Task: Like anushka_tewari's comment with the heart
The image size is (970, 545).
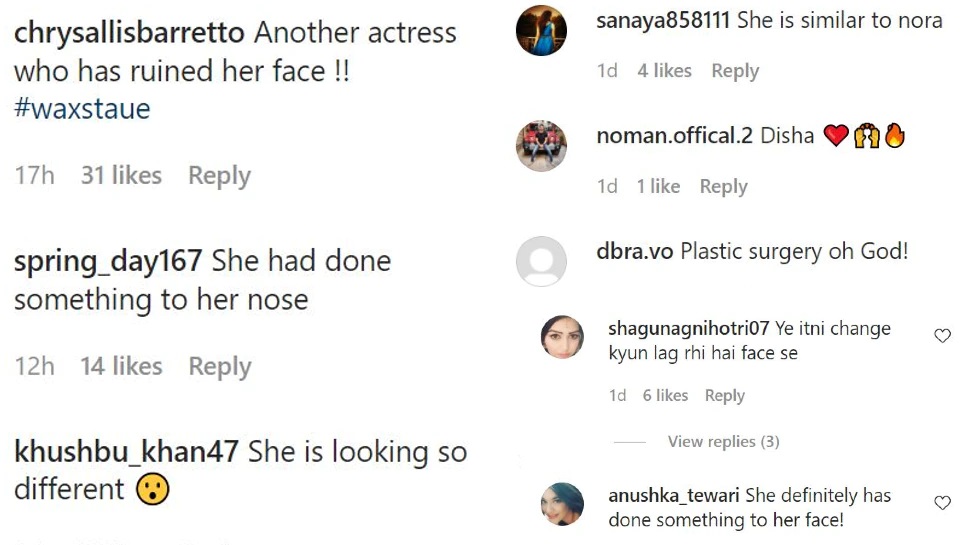Action: [x=942, y=503]
